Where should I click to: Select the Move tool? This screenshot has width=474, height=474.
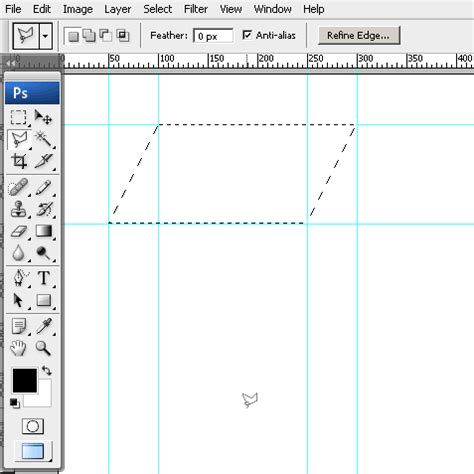43,117
